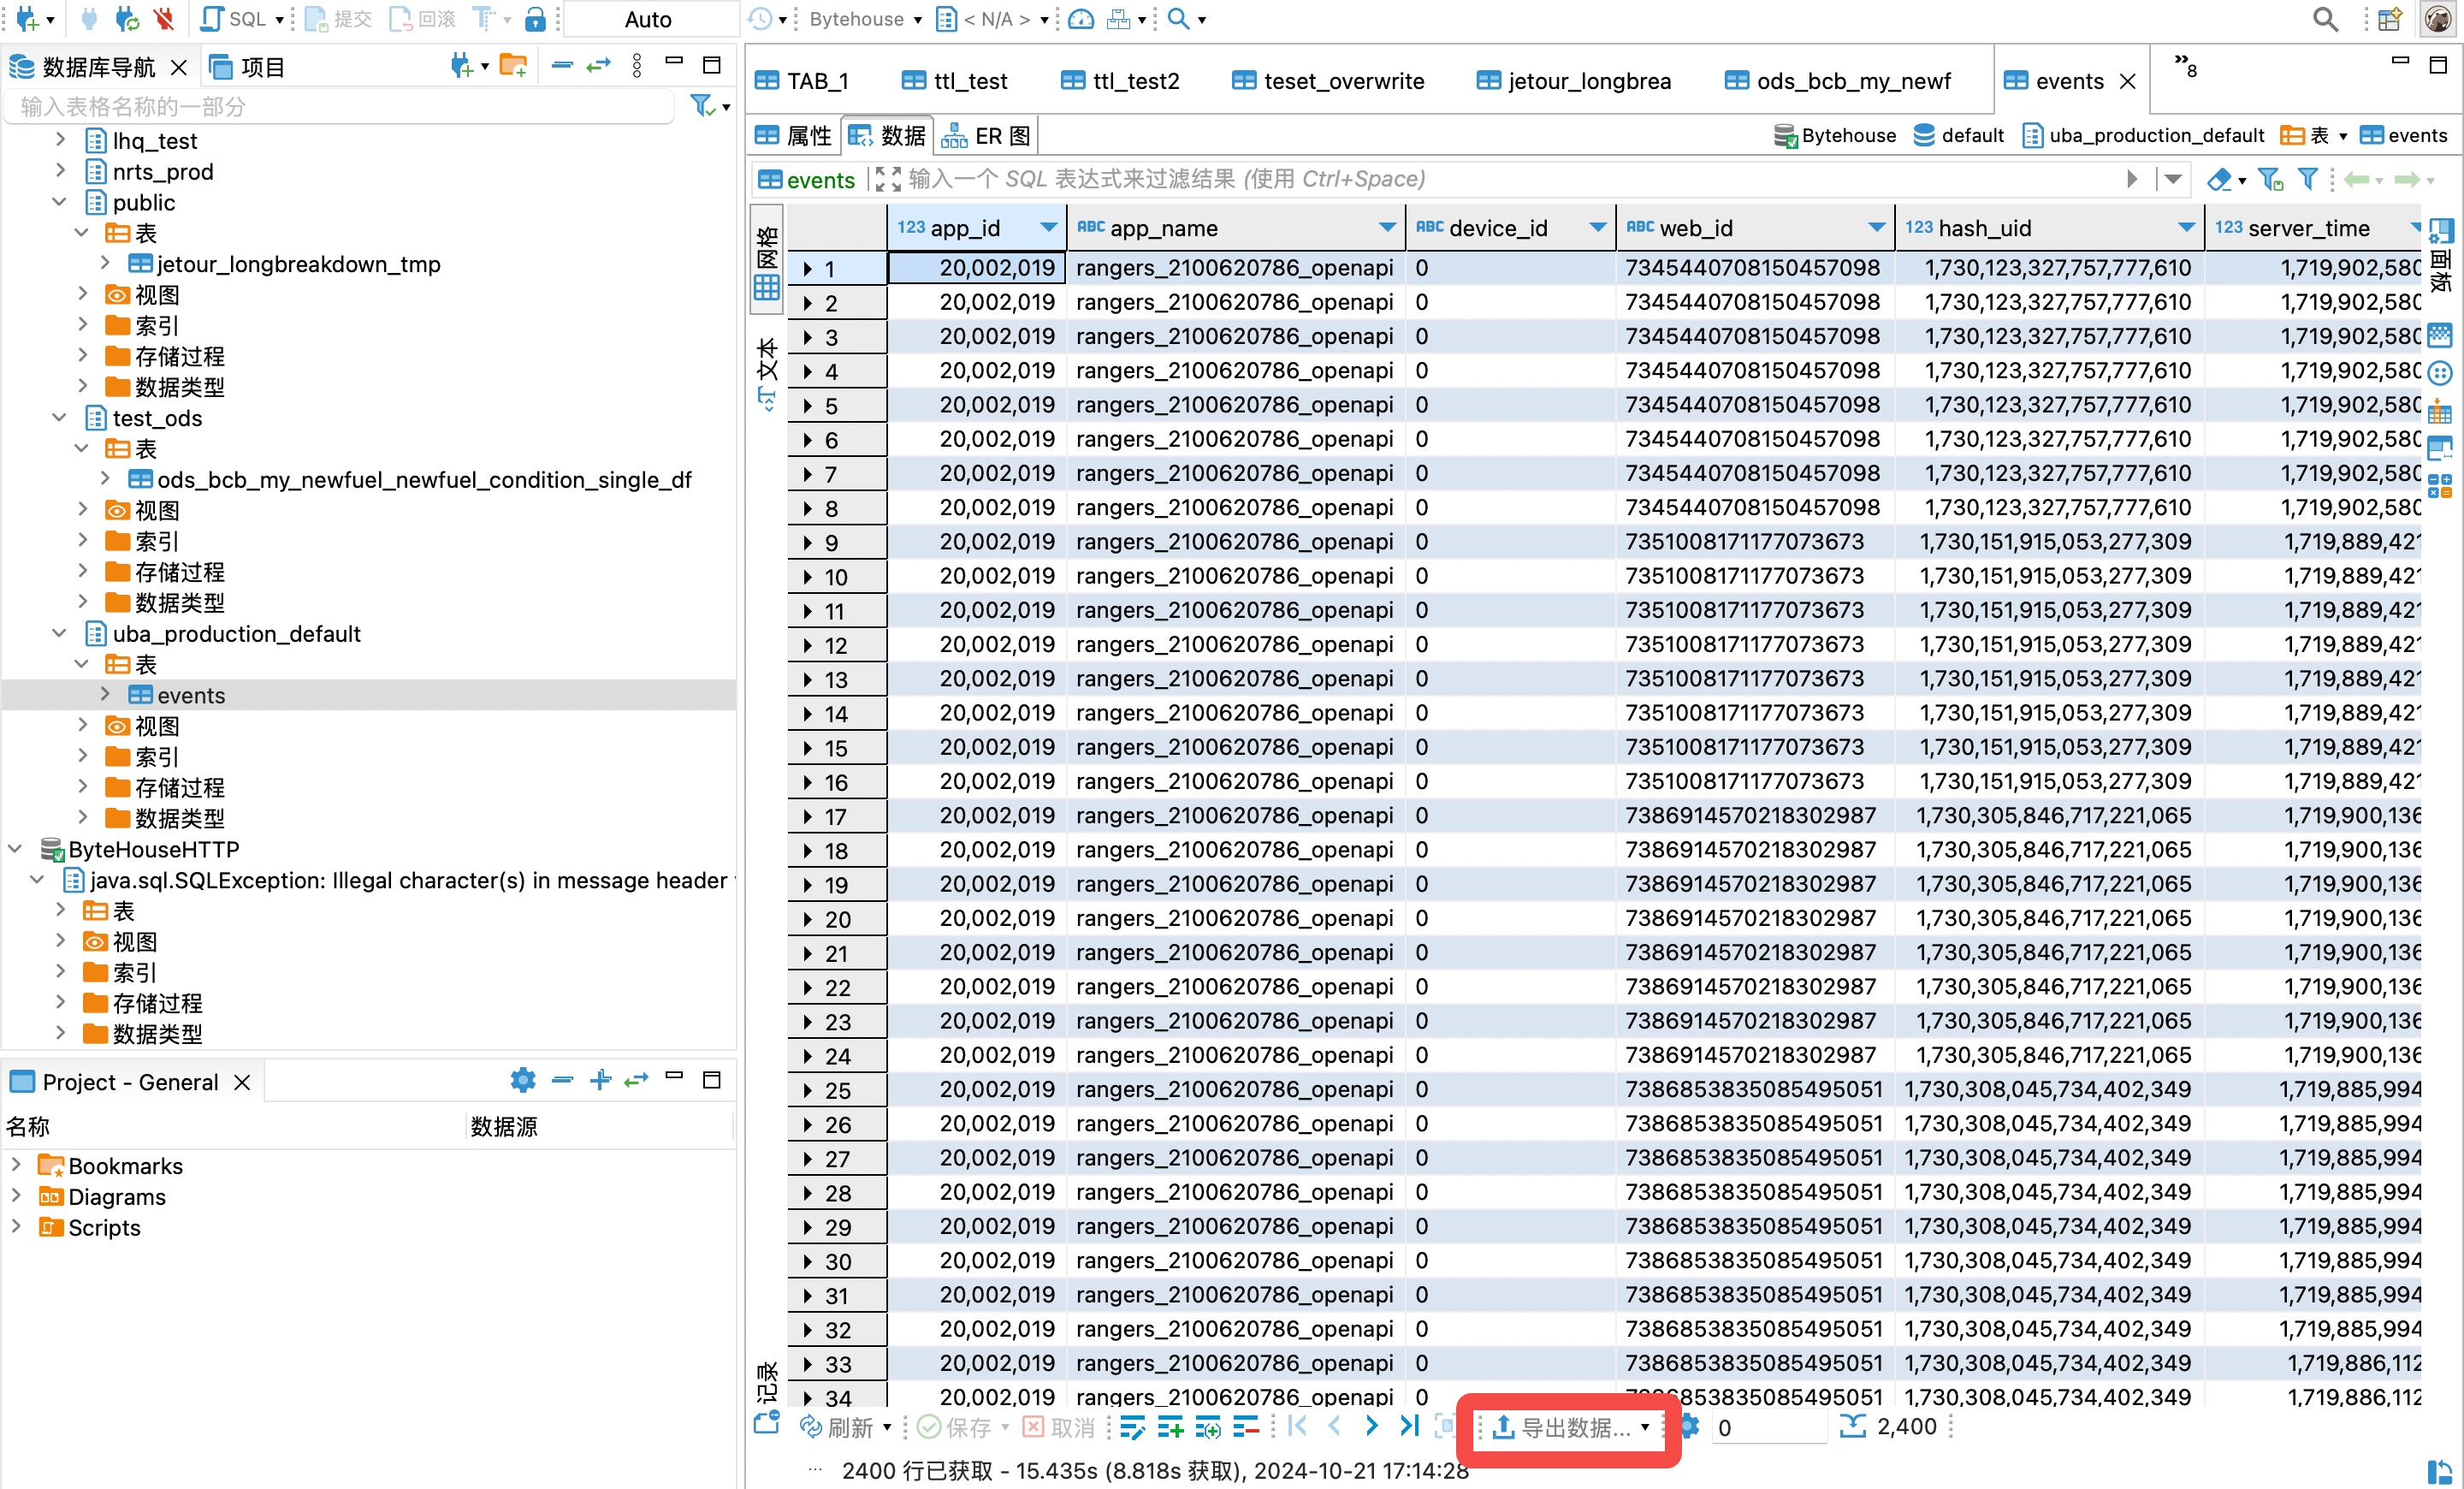Expand the events table tree node
This screenshot has width=2464, height=1489.
[105, 694]
